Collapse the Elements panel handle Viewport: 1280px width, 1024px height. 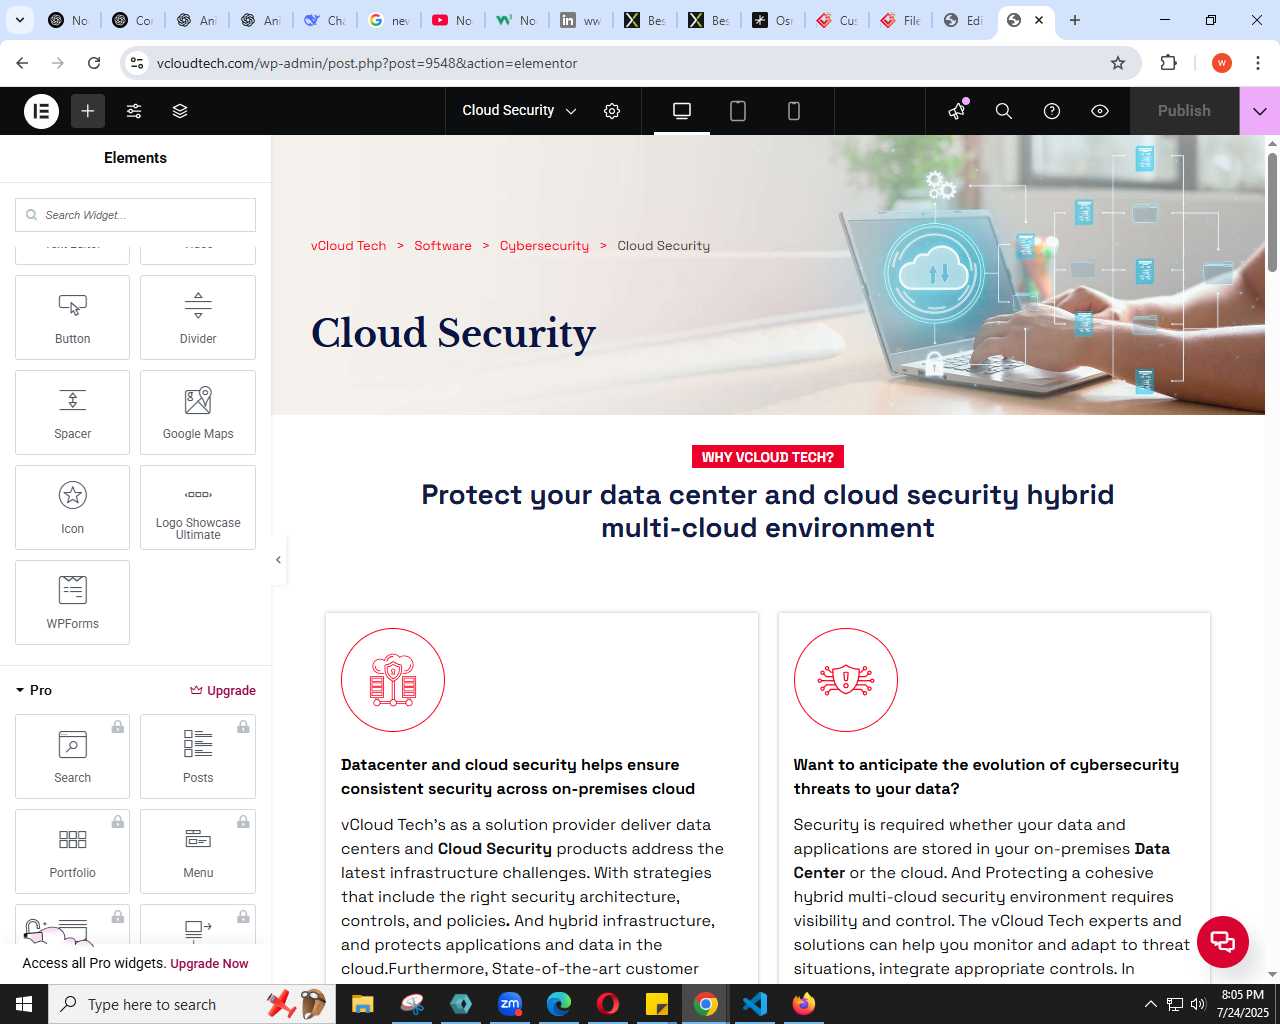[278, 559]
